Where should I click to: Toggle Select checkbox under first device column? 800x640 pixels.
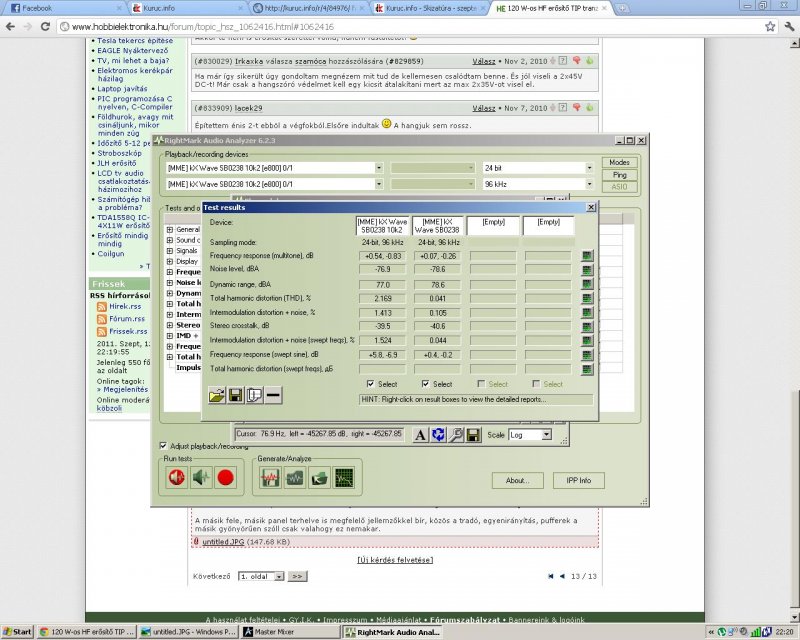coord(371,384)
